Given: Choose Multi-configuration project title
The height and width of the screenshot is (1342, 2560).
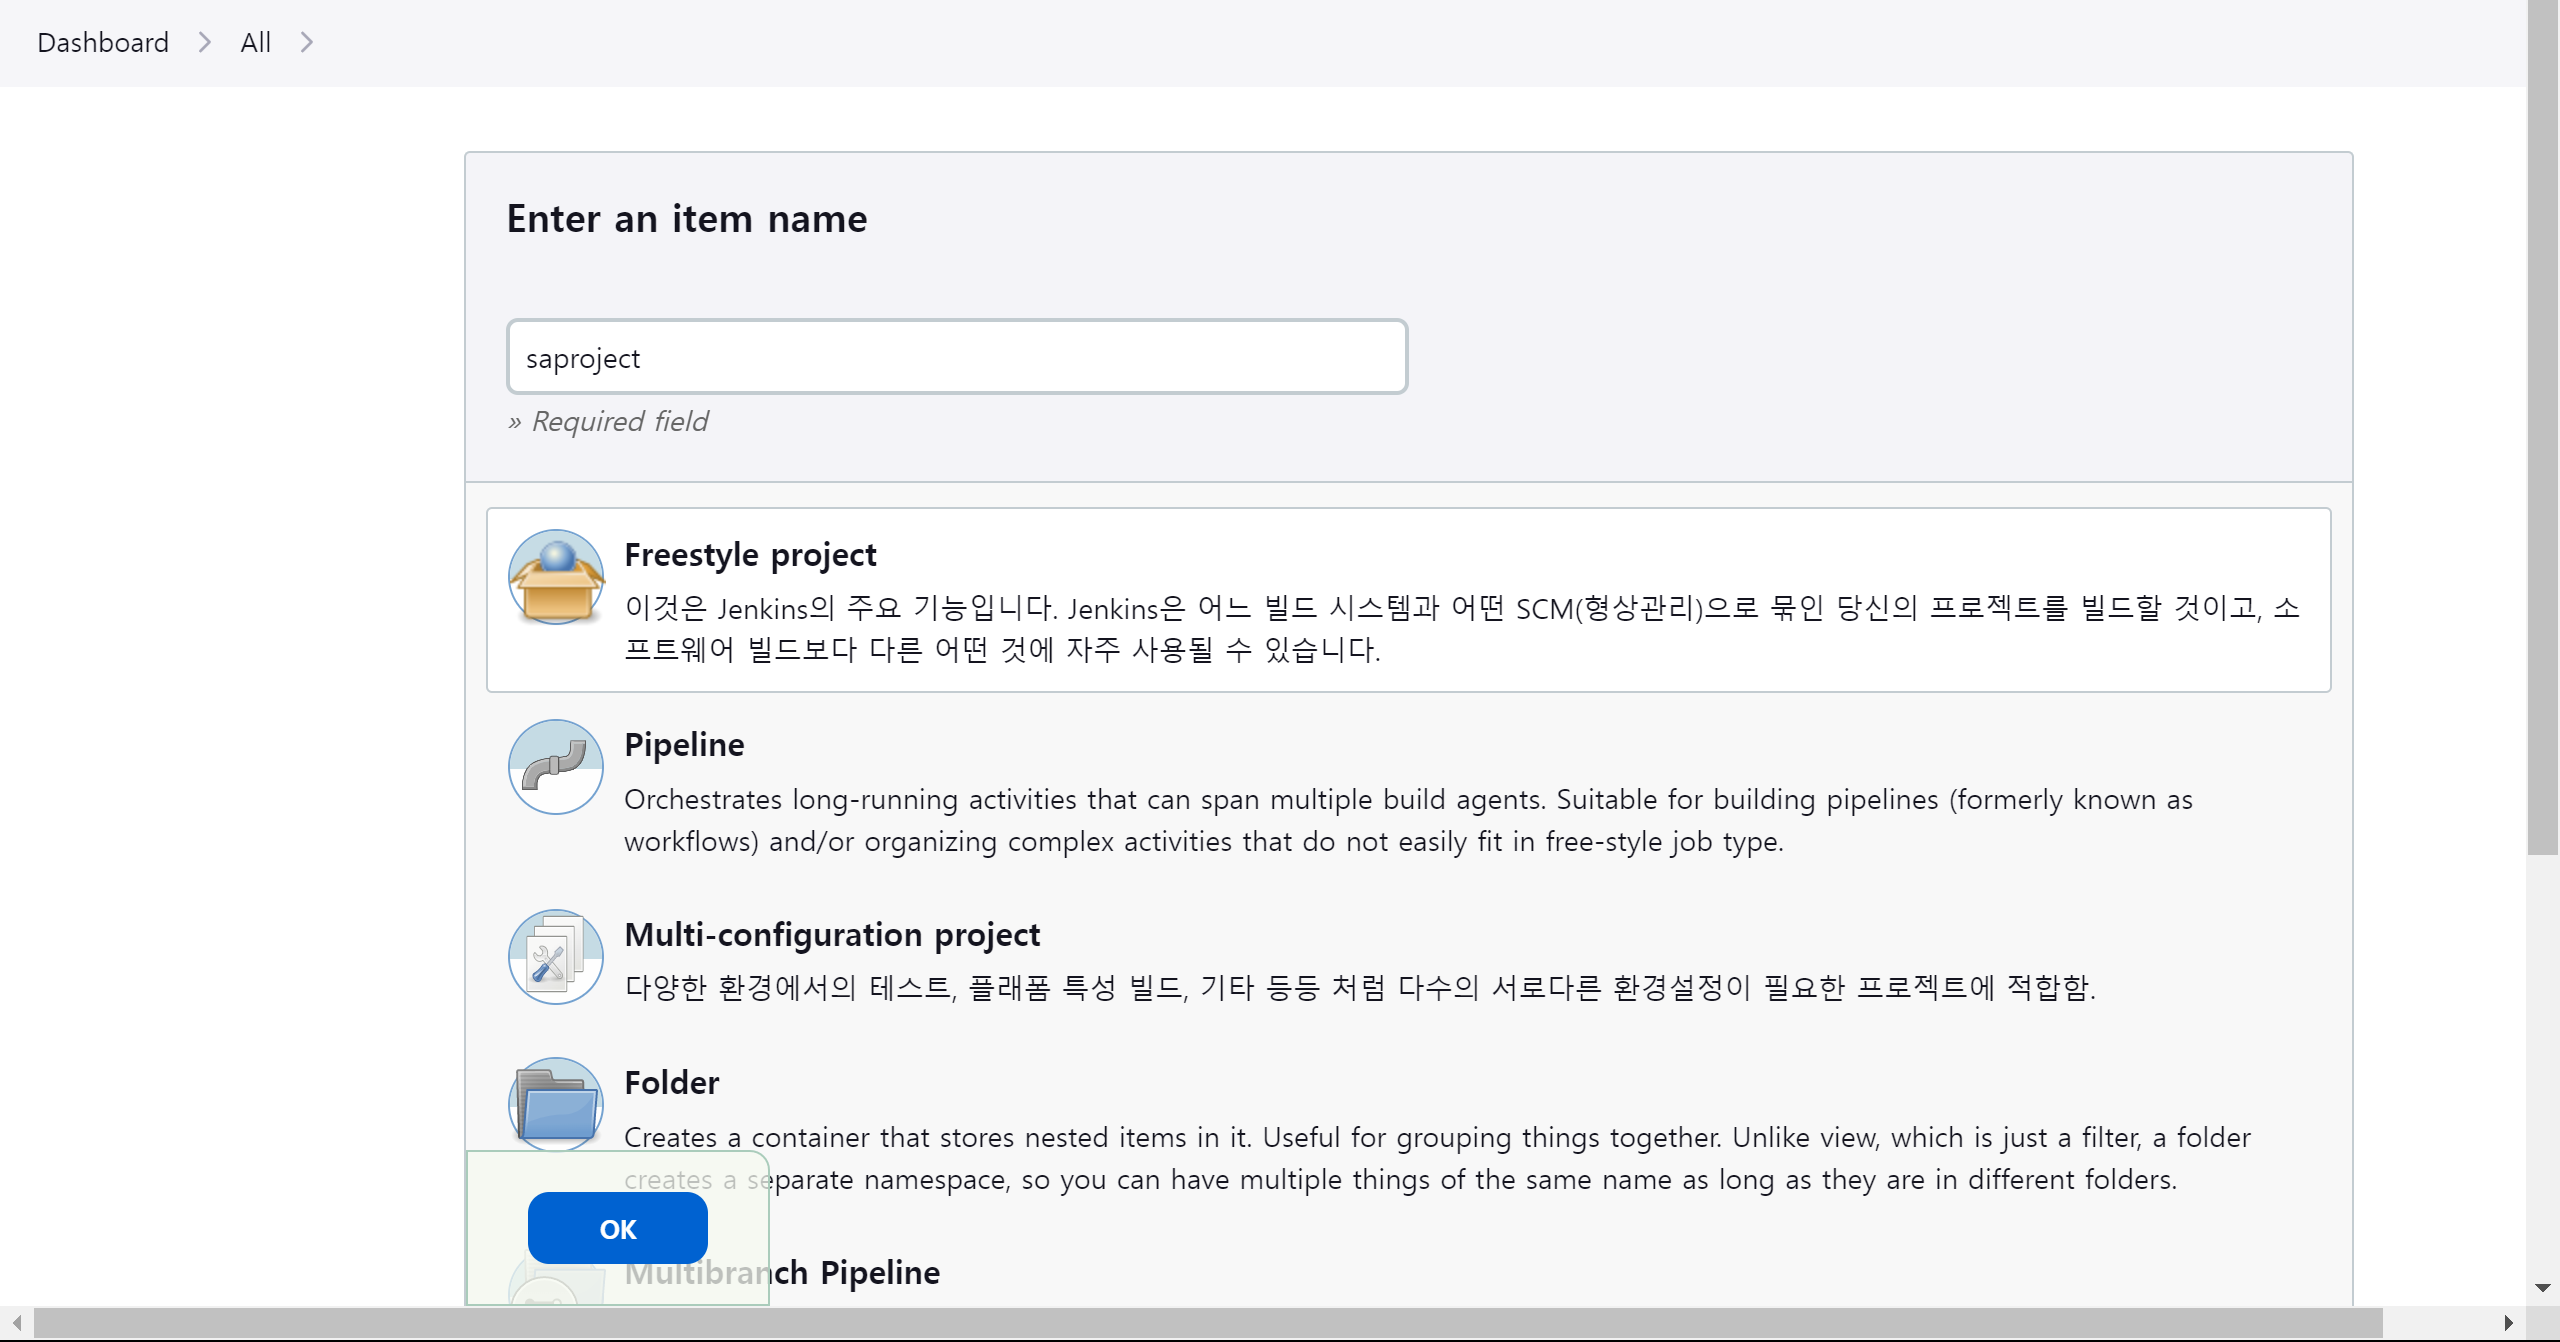Looking at the screenshot, I should click(x=832, y=934).
